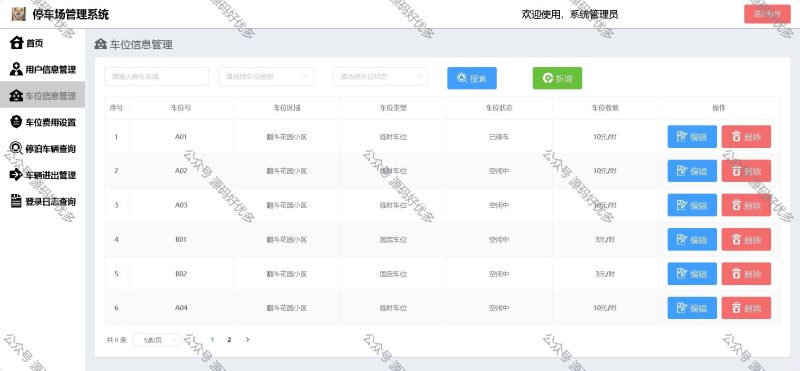
Task: Click cell A01 in 车位号 column
Action: coord(181,137)
